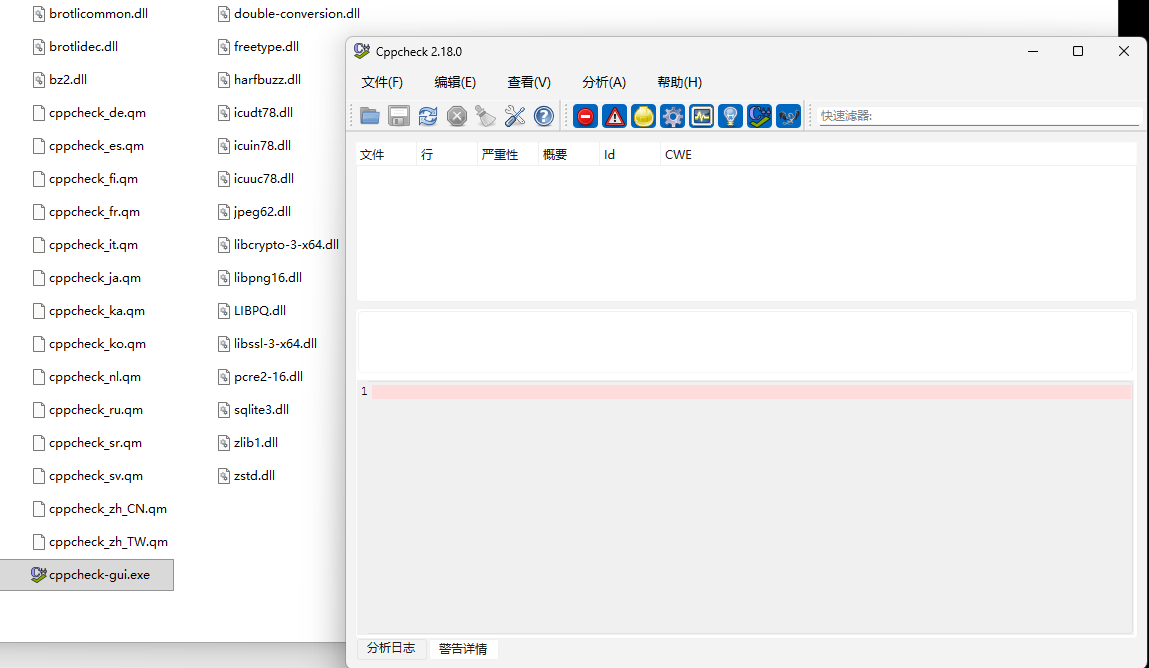This screenshot has width=1149, height=668.
Task: Sort by the 行 column header
Action: 447,155
